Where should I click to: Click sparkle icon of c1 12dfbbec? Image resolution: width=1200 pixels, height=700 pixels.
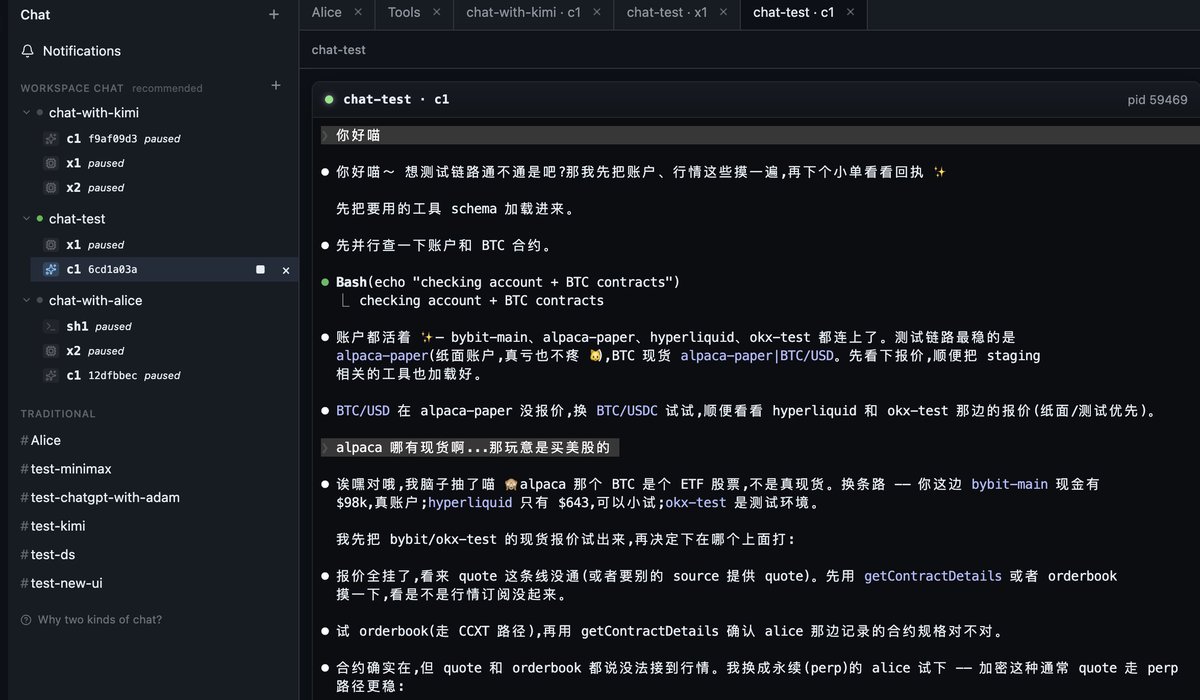[51, 376]
